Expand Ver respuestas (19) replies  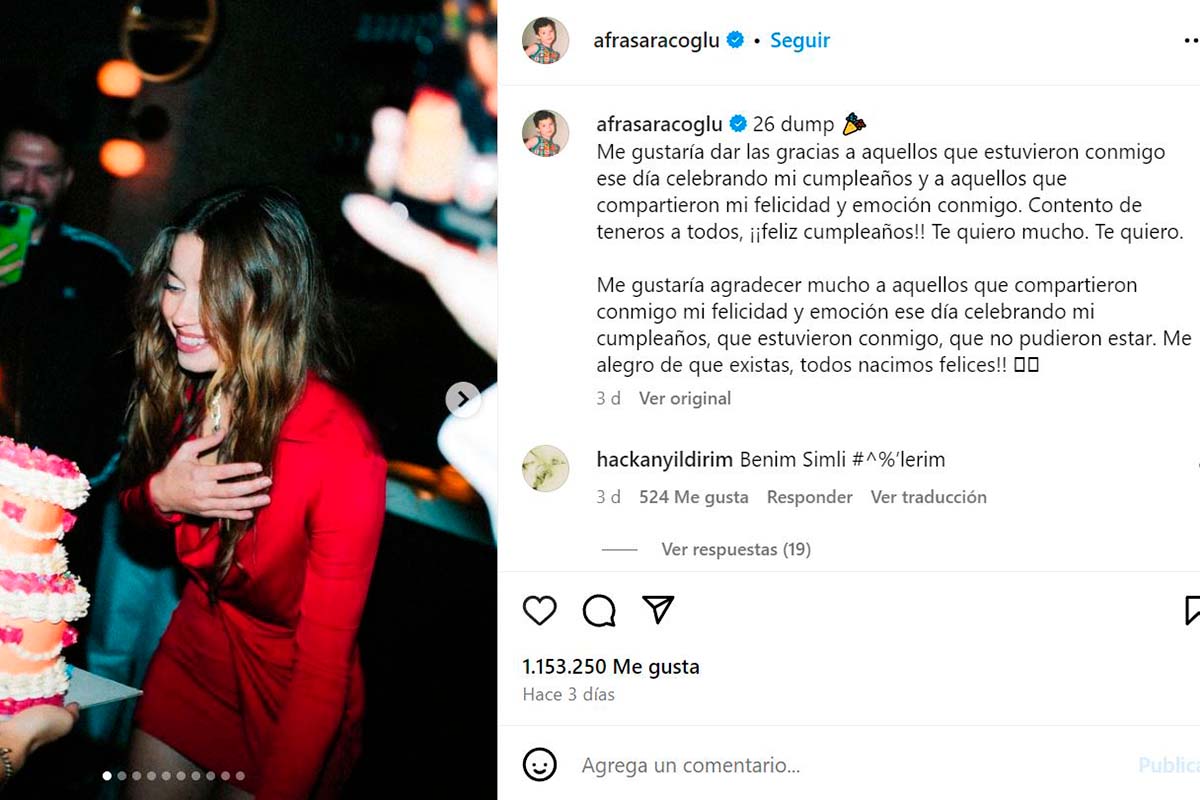[736, 549]
